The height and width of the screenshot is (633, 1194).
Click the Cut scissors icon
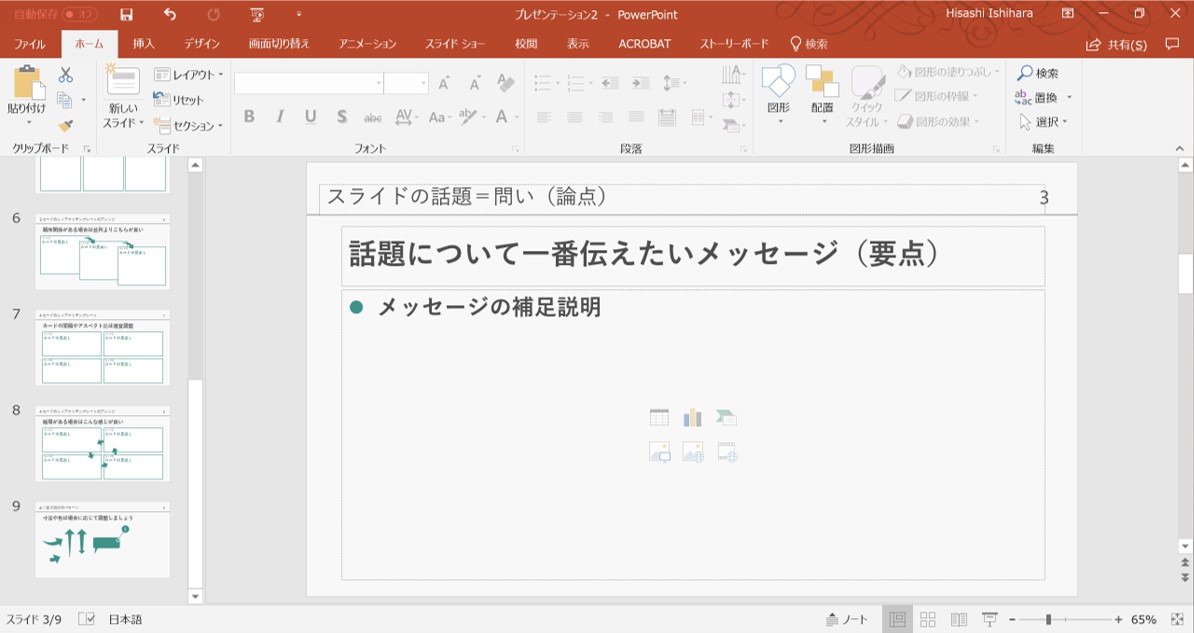(x=65, y=75)
